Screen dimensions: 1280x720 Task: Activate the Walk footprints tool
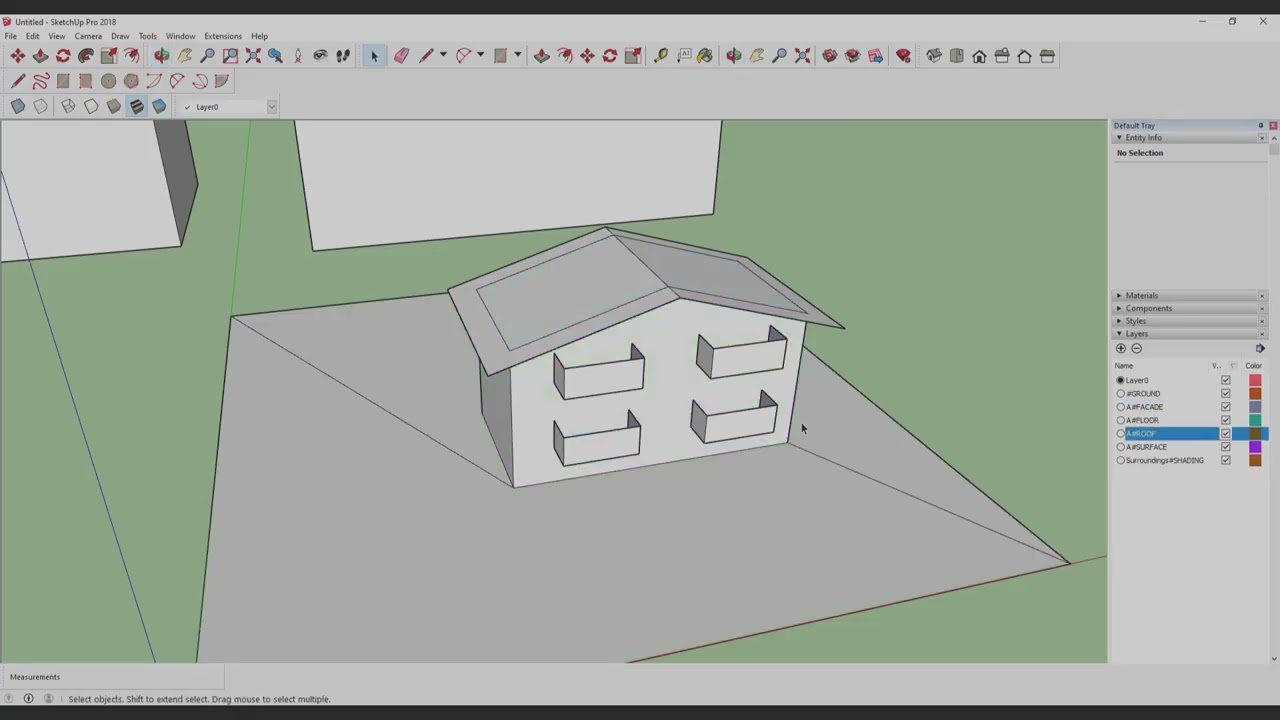(x=343, y=56)
